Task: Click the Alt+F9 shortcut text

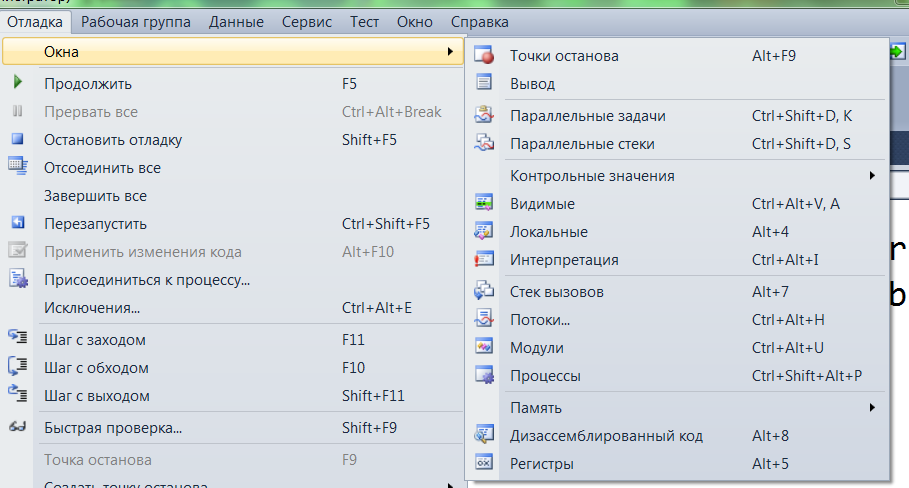Action: pyautogui.click(x=774, y=56)
